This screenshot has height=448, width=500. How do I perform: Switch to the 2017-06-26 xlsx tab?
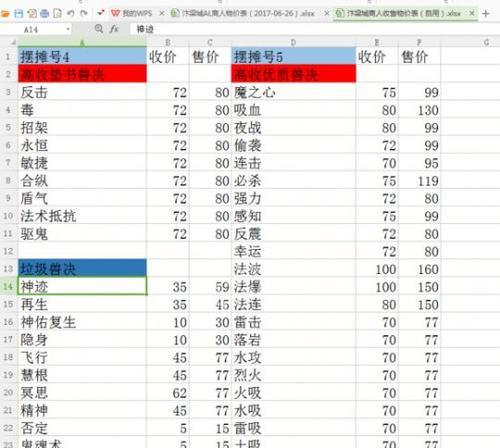(x=243, y=13)
